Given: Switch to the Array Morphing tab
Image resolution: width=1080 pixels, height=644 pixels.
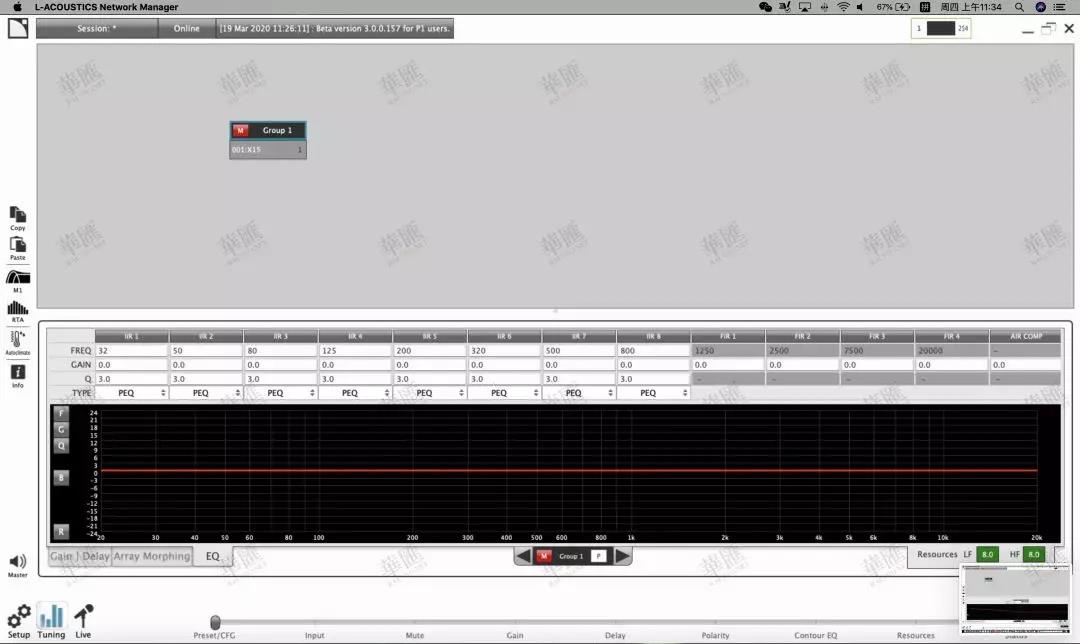Looking at the screenshot, I should [152, 556].
